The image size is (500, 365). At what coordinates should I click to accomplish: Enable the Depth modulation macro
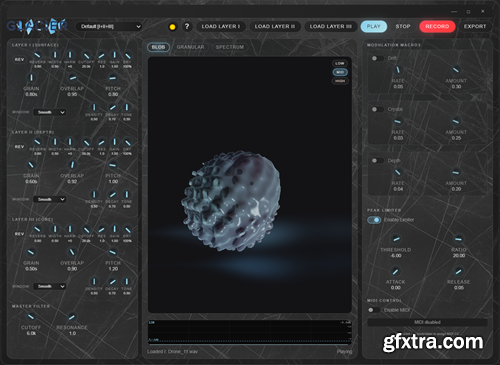point(377,161)
